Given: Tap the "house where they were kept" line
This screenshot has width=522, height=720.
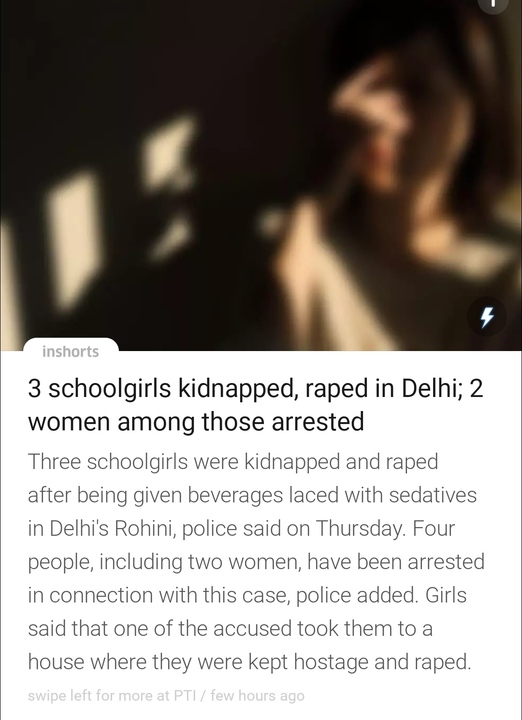Looking at the screenshot, I should [158, 662].
